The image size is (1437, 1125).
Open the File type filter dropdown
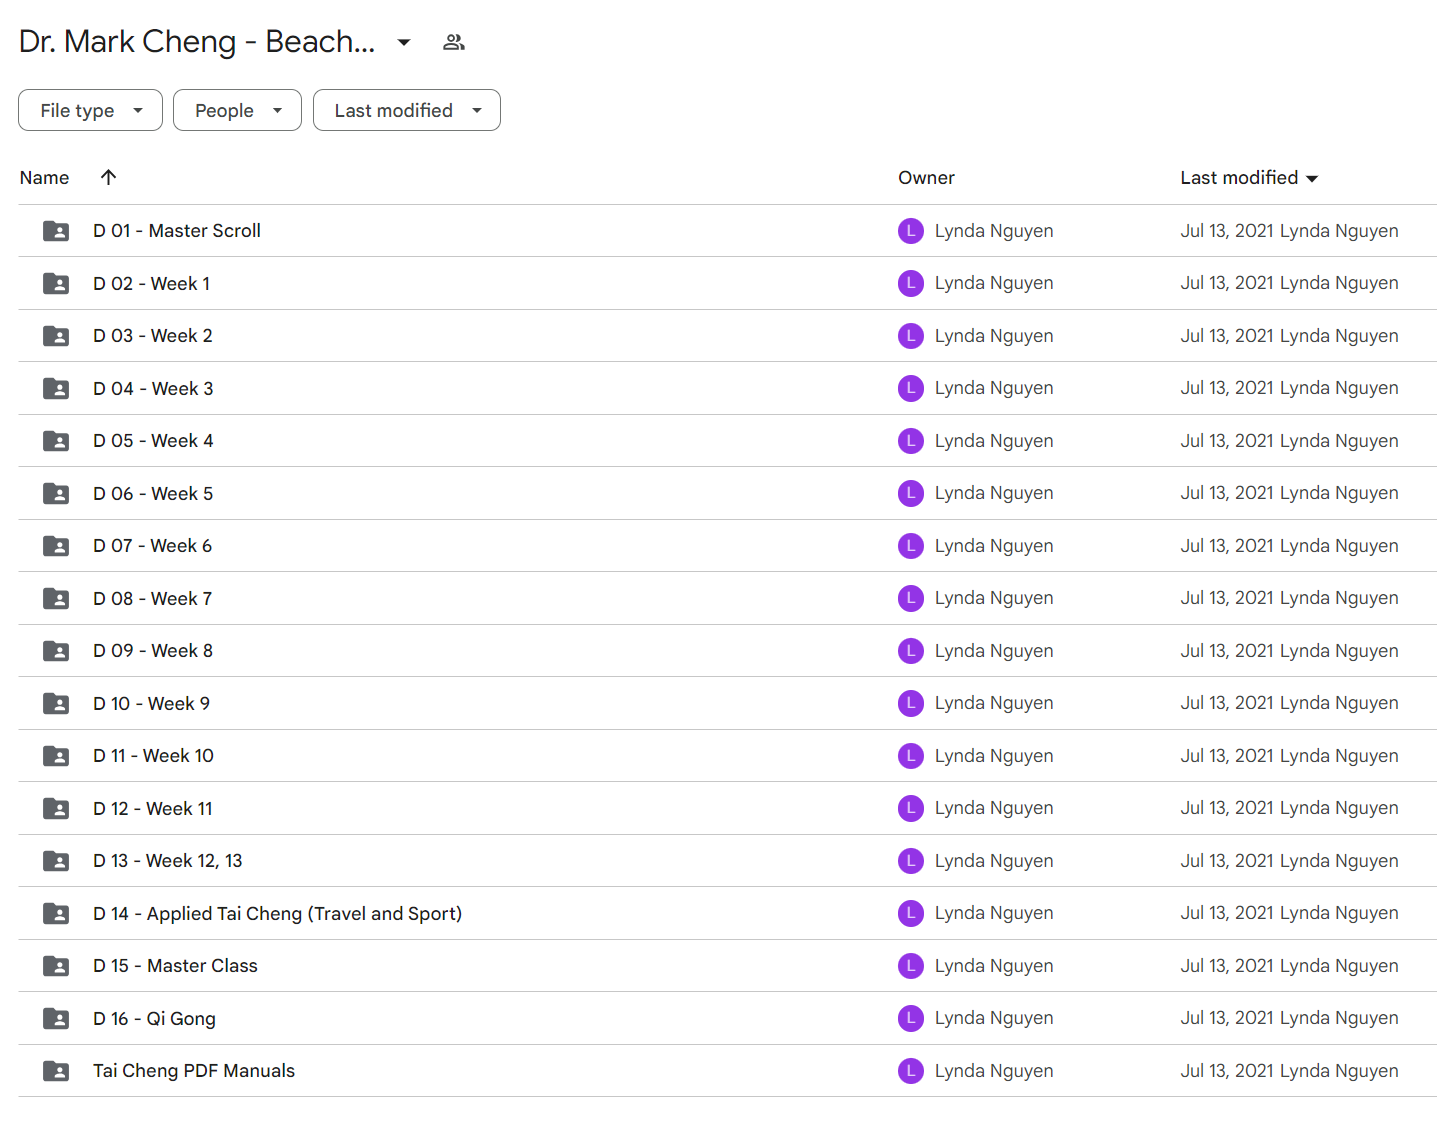[90, 110]
